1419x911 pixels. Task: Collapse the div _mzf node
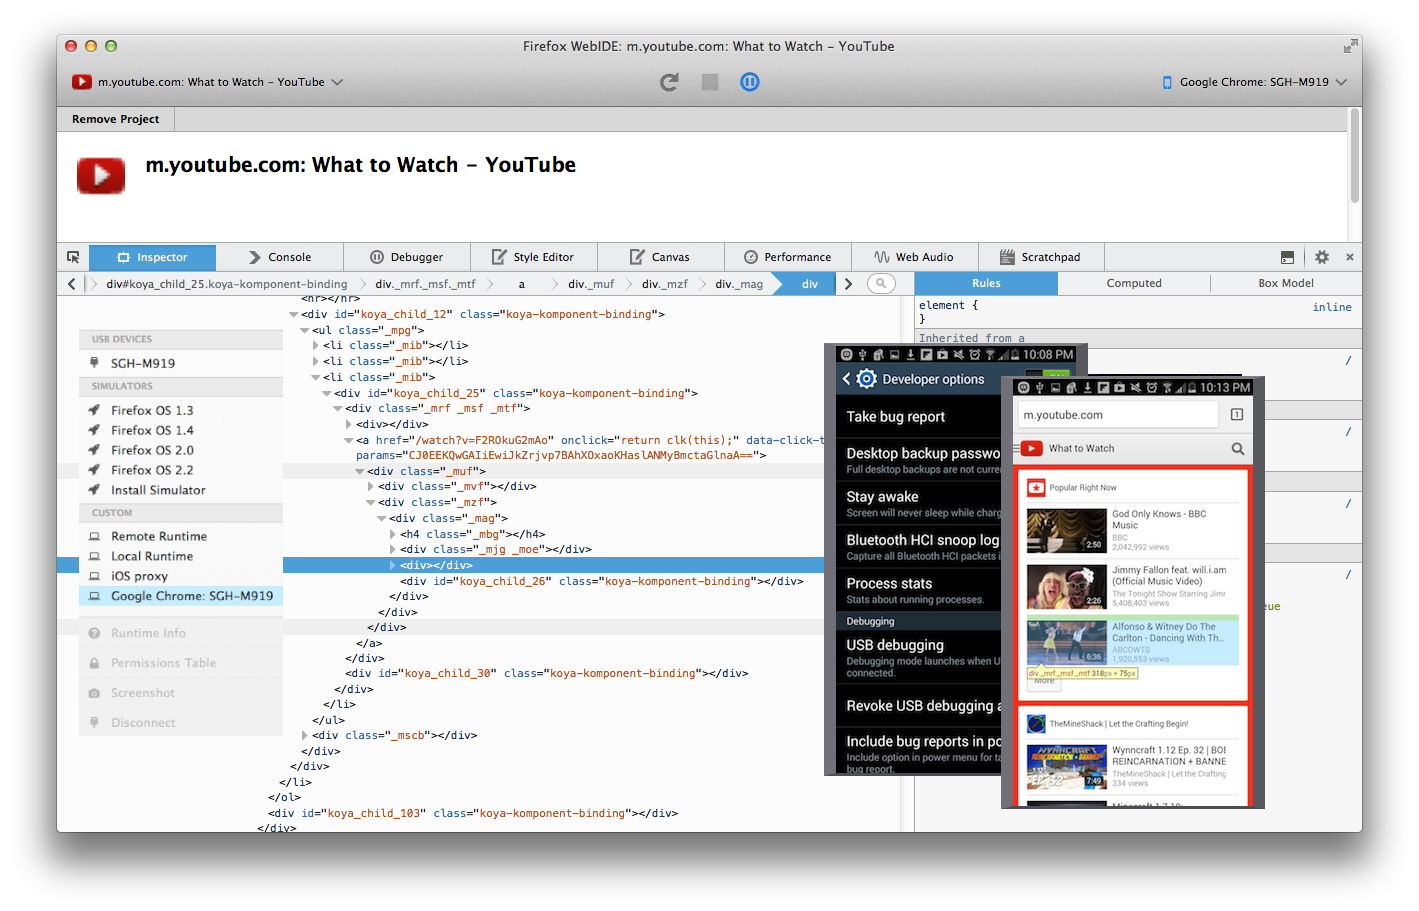pyautogui.click(x=370, y=502)
